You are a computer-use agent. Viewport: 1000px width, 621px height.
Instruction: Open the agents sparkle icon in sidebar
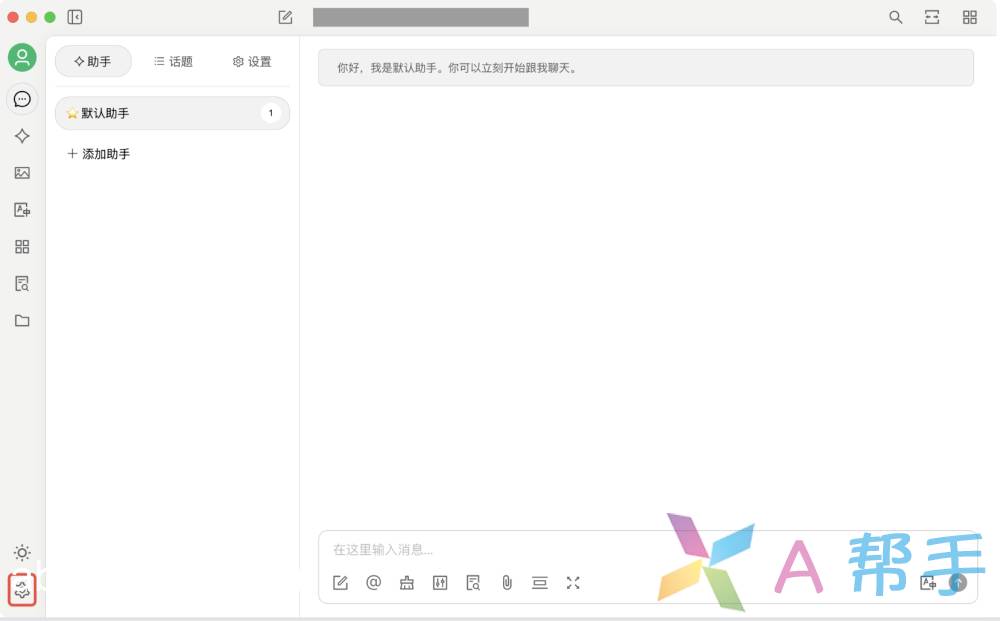pos(22,136)
